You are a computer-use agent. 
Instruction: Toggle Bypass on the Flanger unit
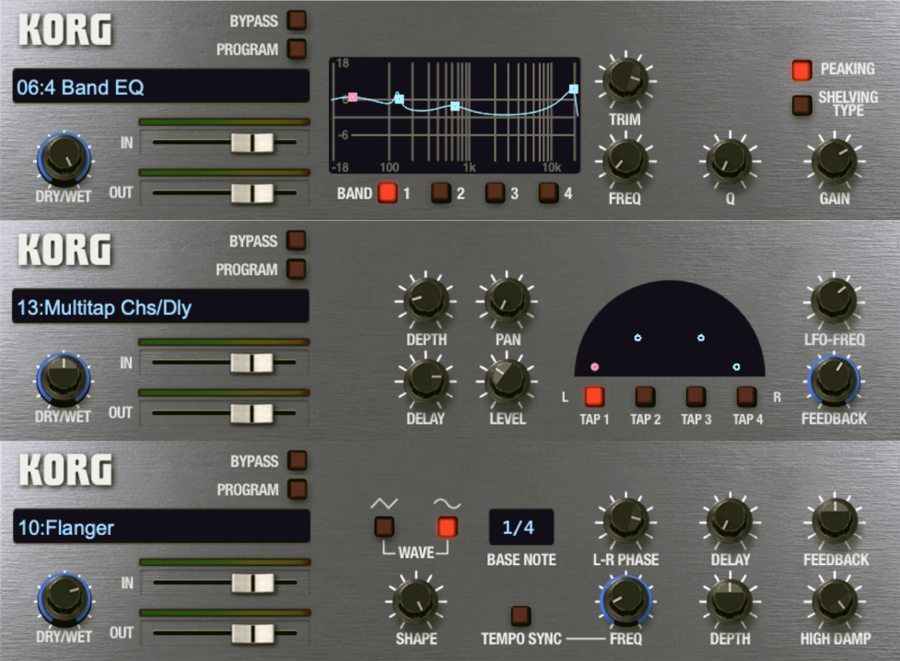pos(297,460)
